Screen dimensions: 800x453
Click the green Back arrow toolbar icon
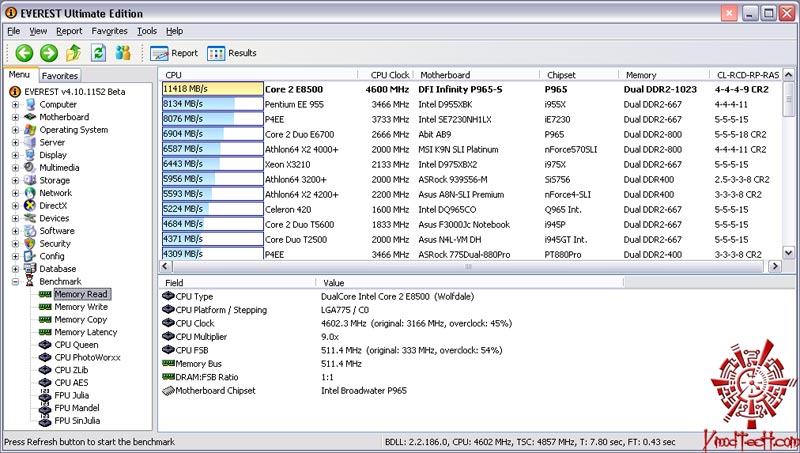pos(23,53)
